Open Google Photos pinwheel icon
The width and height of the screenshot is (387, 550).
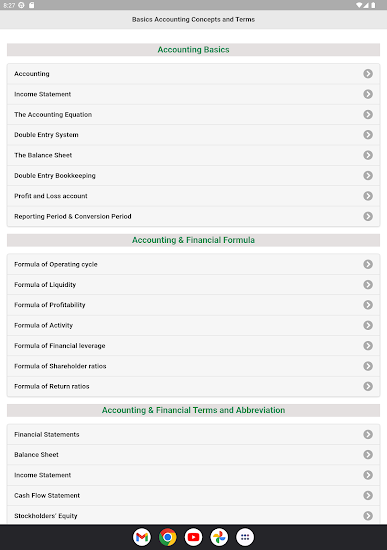[x=219, y=537]
